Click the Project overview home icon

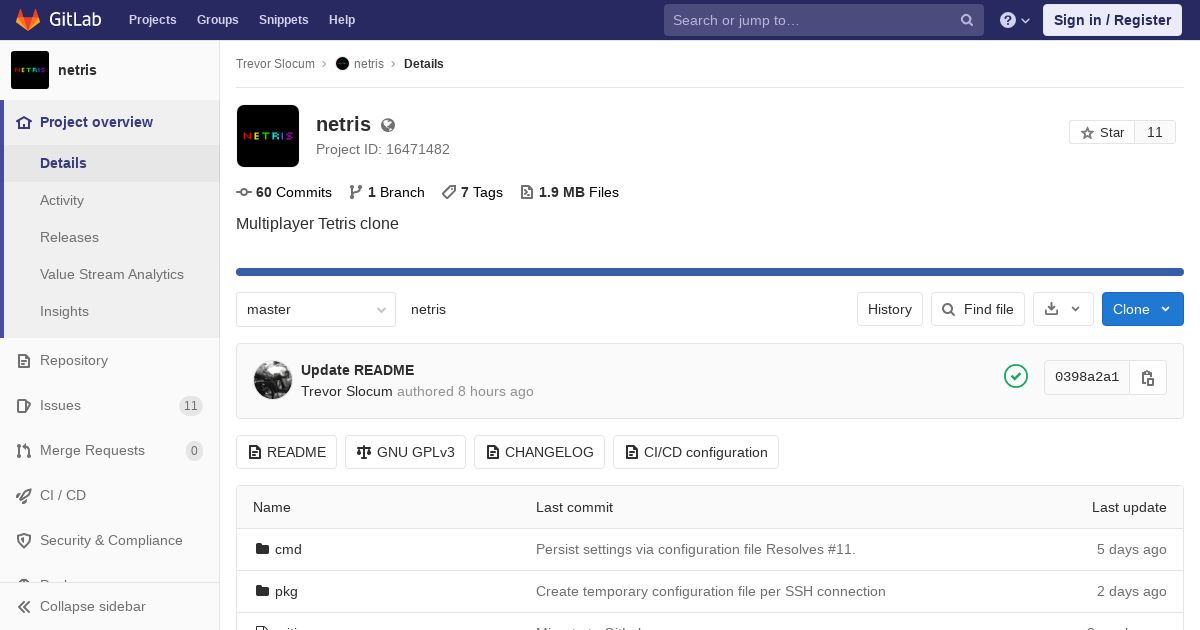pos(24,122)
